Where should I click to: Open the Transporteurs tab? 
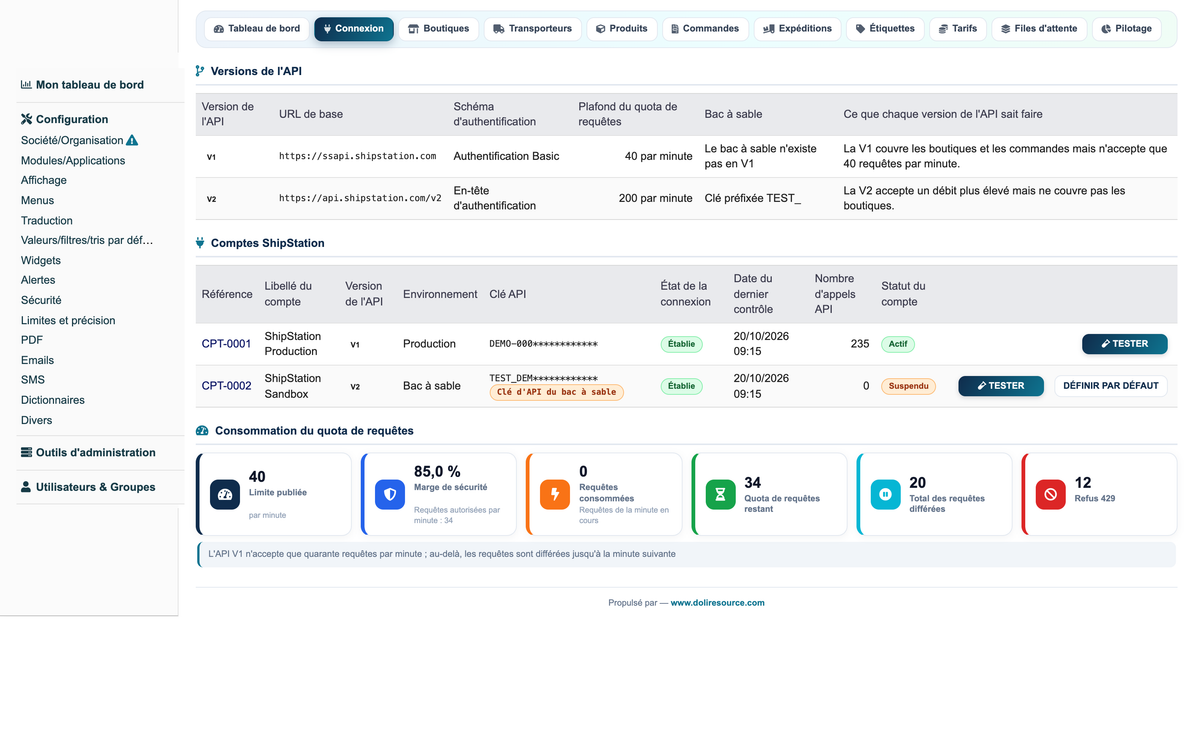point(533,29)
